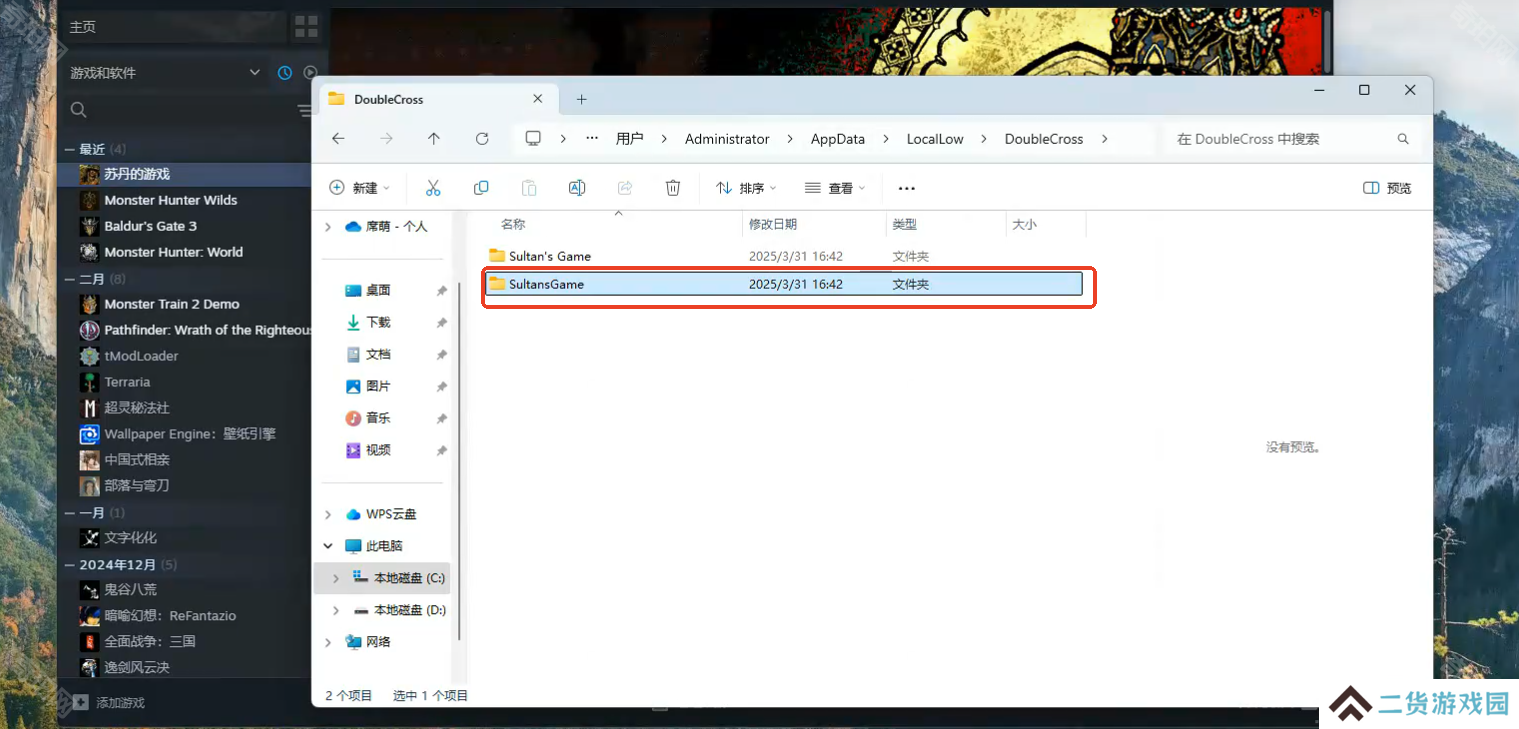1519x729 pixels.
Task: Open the View (查看) dropdown
Action: pos(835,188)
